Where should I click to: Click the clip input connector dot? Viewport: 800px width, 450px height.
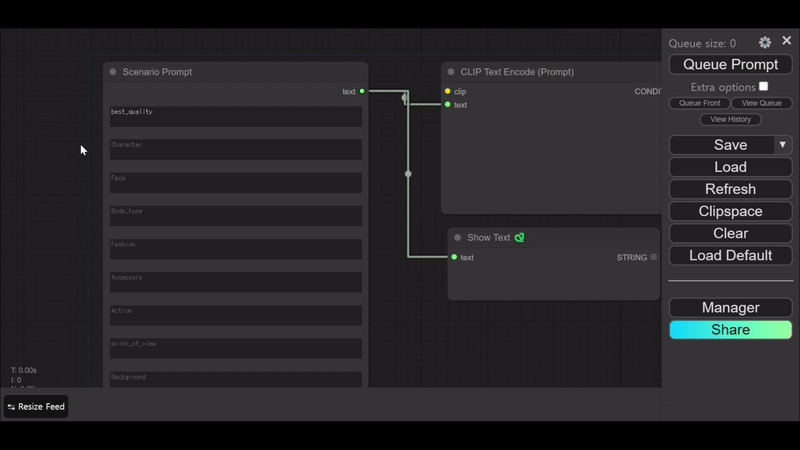447,91
